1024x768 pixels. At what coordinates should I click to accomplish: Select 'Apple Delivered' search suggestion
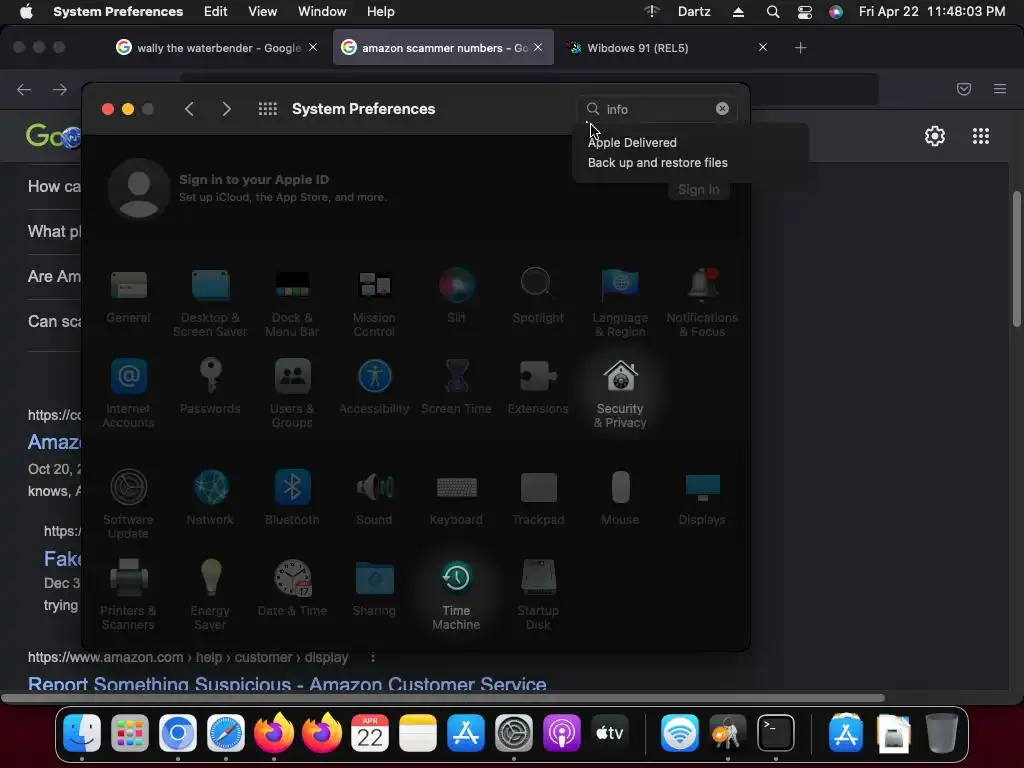[x=632, y=142]
